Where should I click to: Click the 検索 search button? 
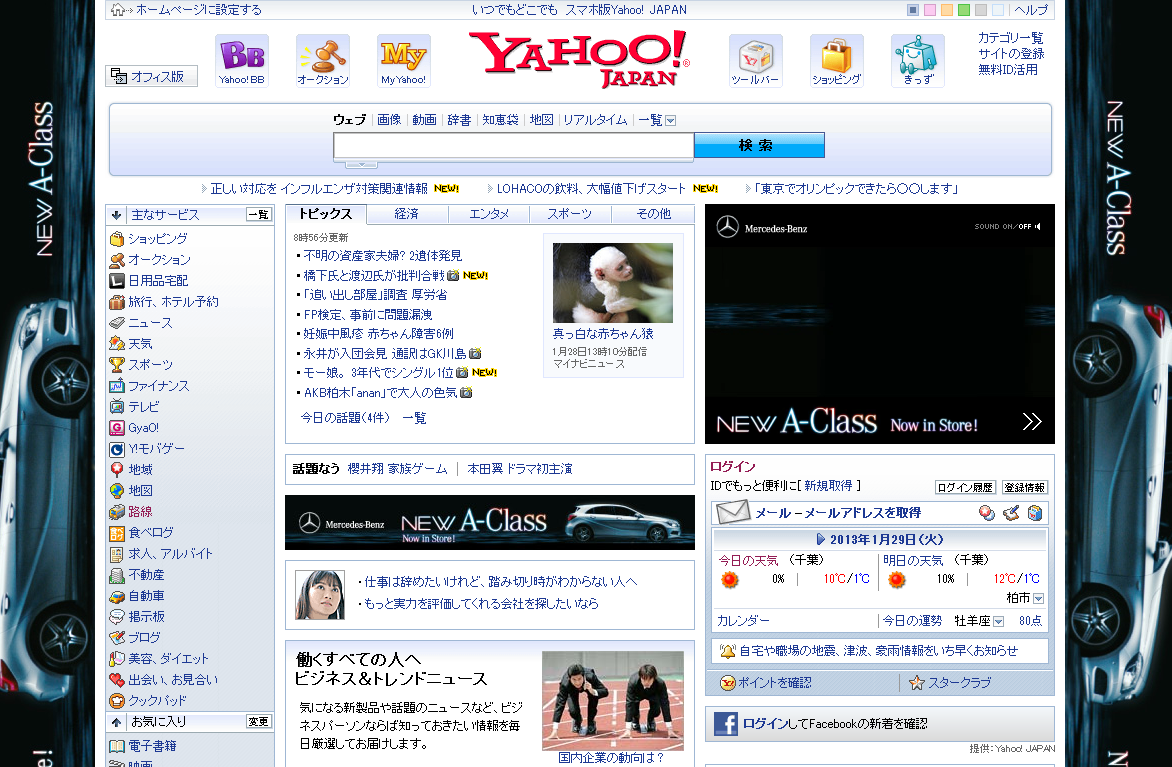click(759, 145)
